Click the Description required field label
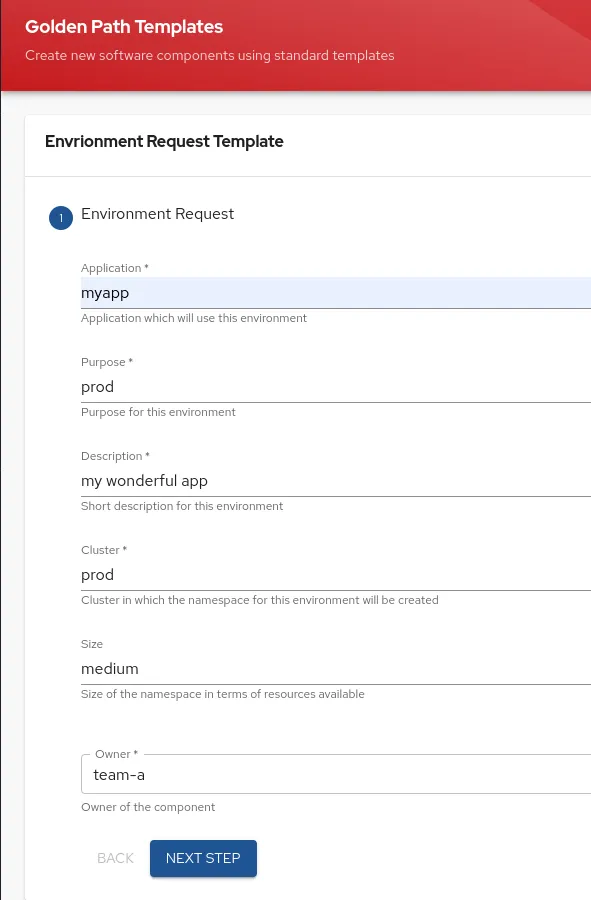 click(115, 456)
